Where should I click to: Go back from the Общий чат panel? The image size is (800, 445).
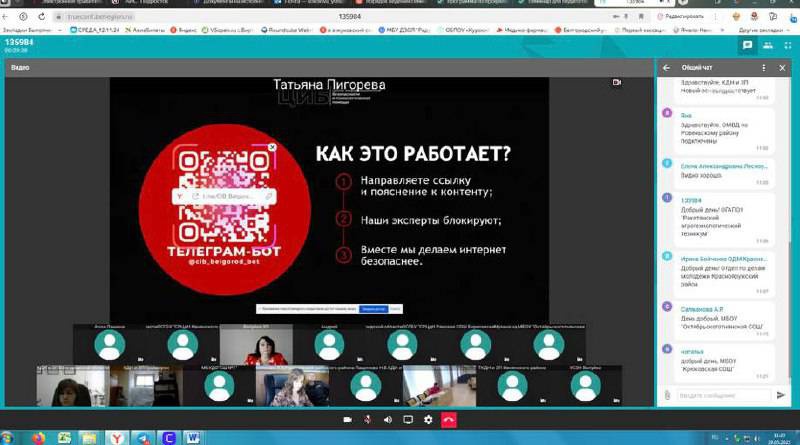(666, 67)
